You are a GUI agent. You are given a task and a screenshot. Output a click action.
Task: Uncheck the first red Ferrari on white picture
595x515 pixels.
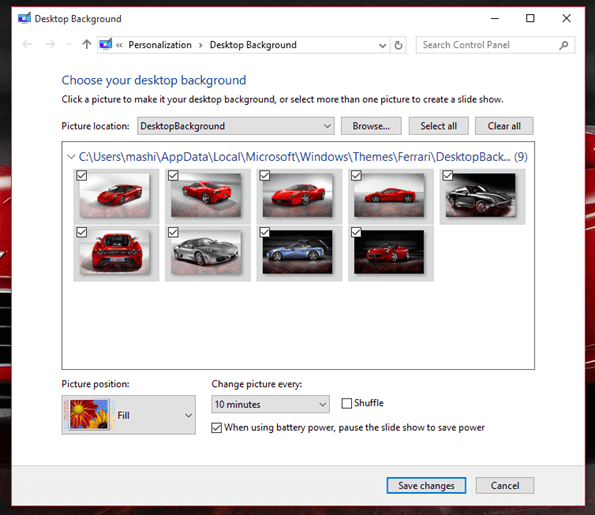82,175
